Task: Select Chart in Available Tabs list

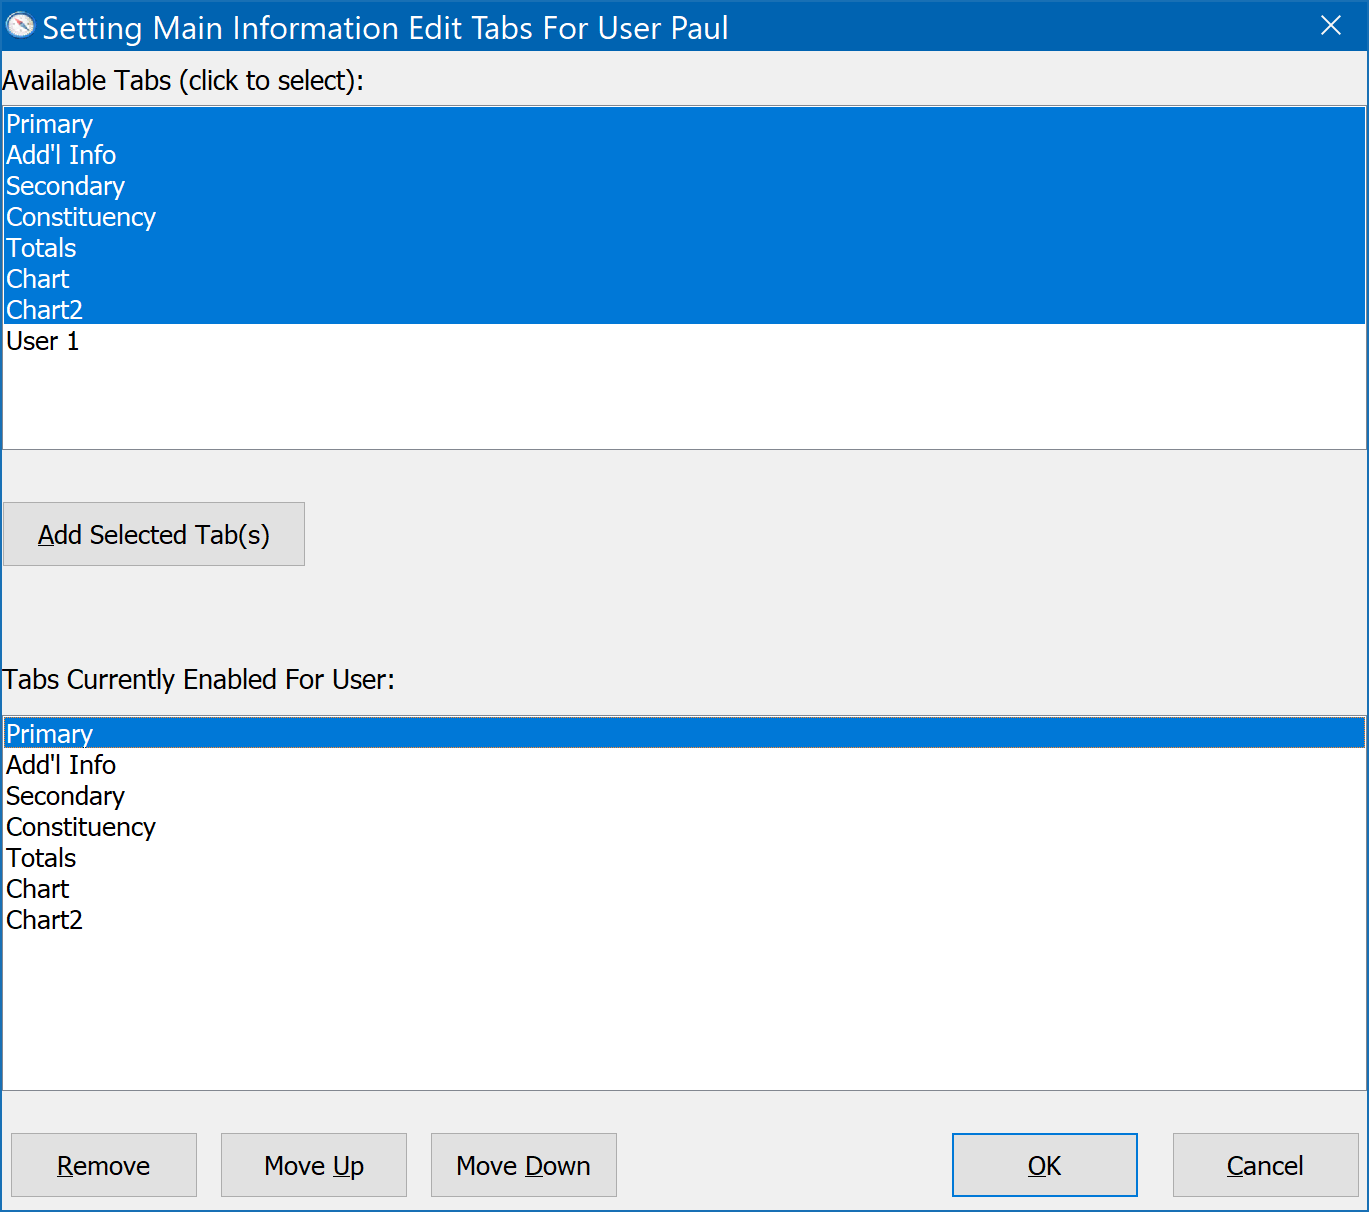Action: 684,279
